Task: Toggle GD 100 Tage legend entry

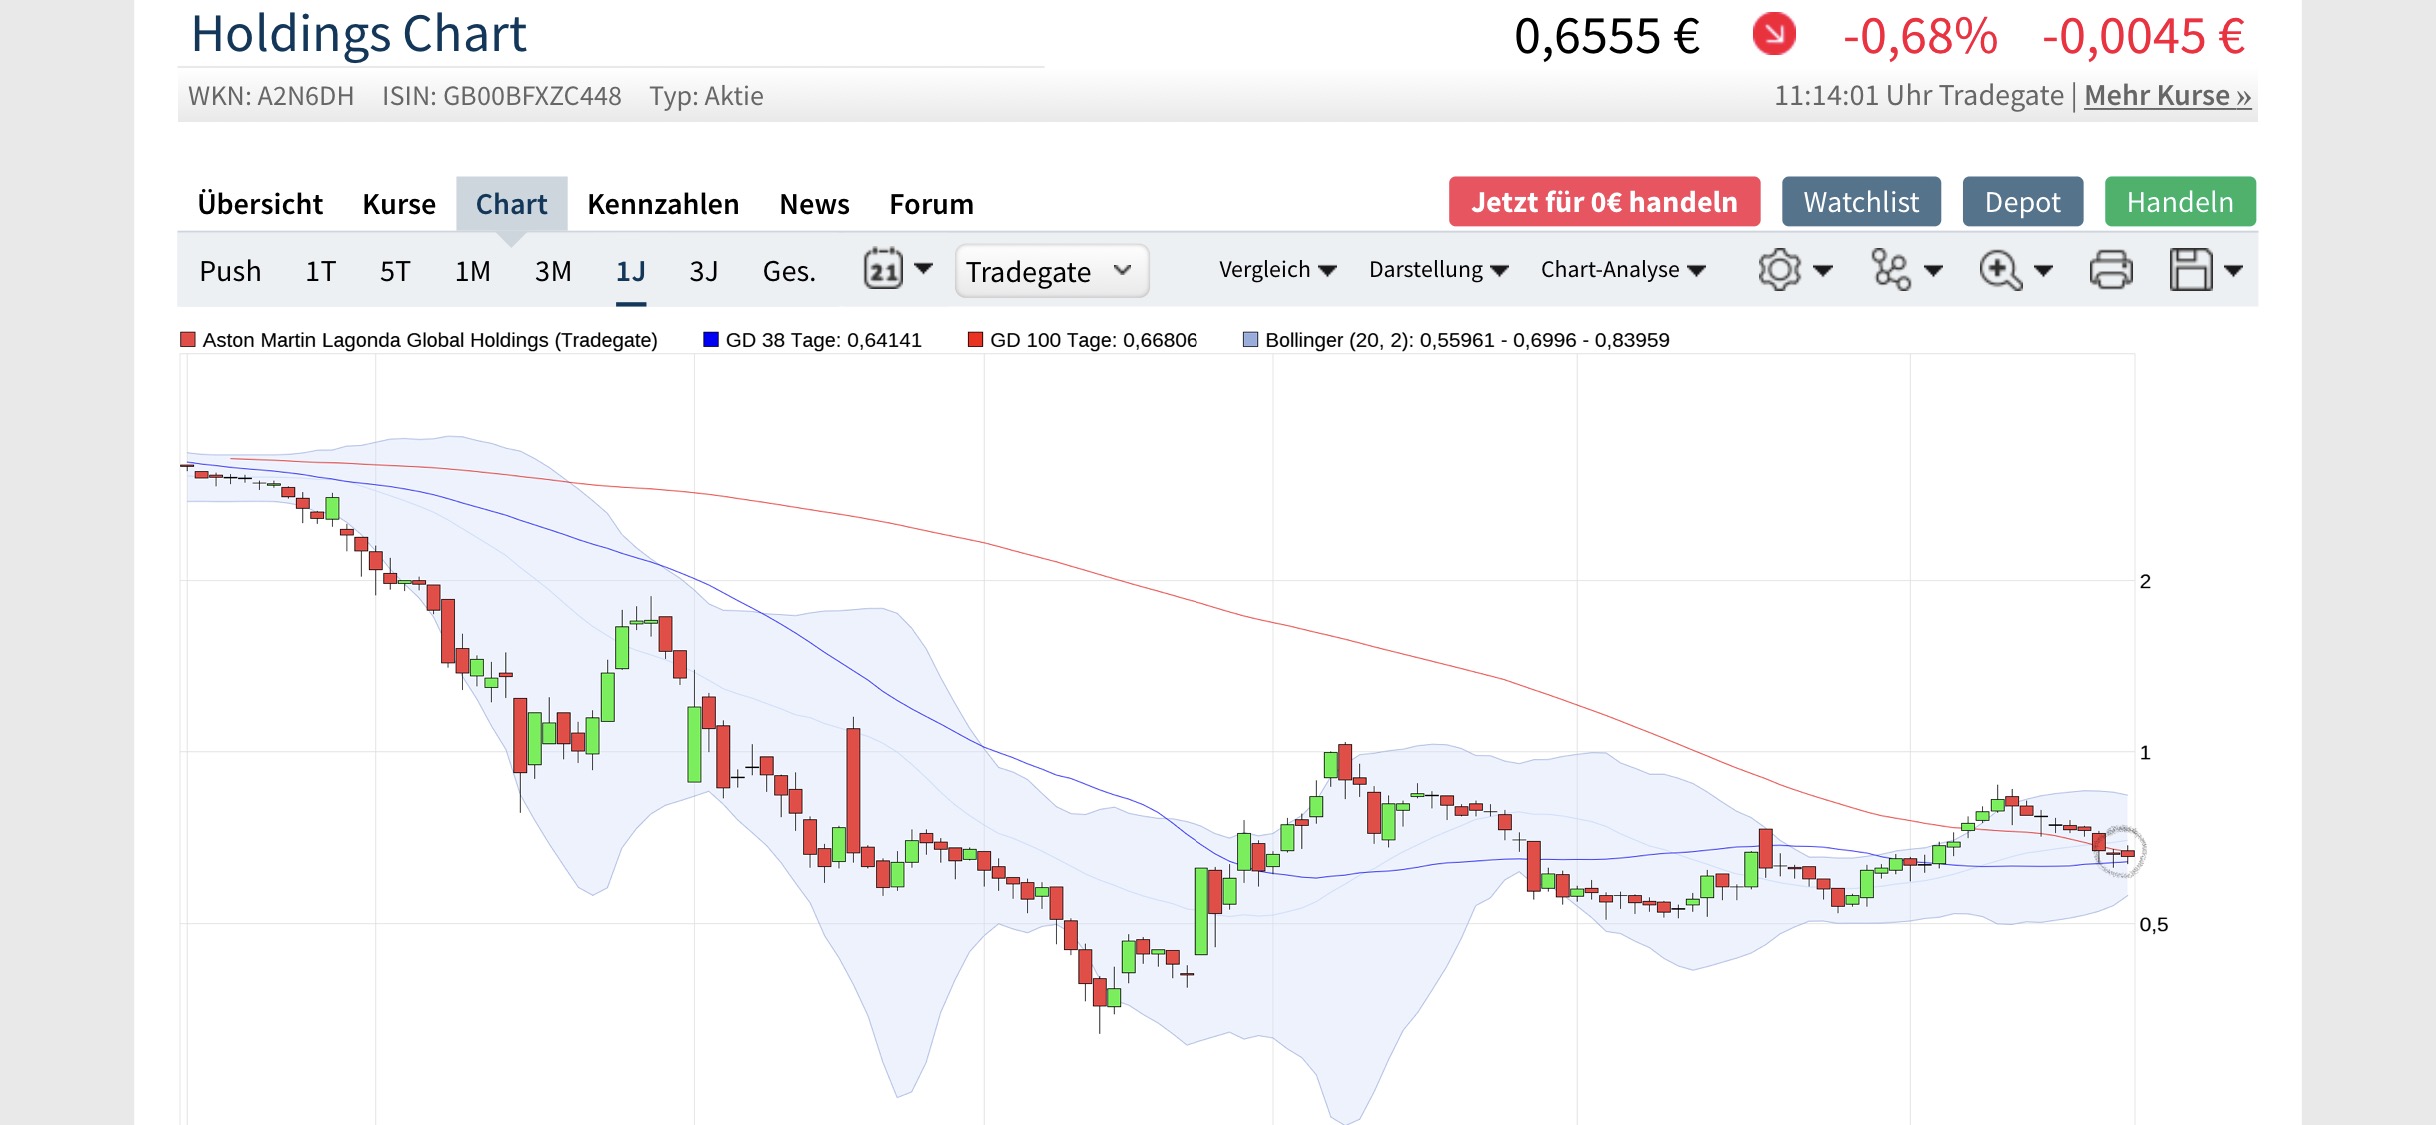Action: [x=1091, y=340]
